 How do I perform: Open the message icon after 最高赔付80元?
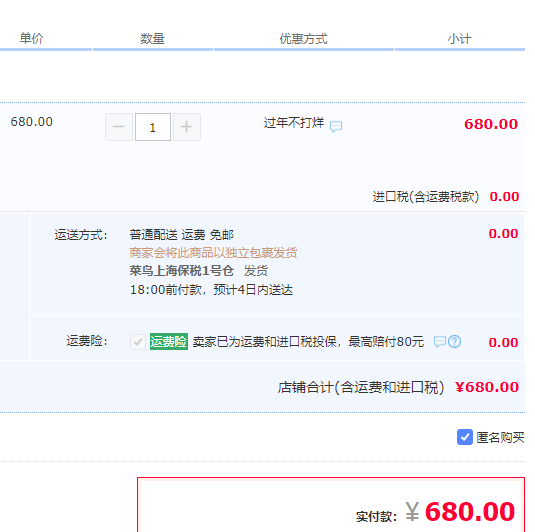[x=440, y=341]
